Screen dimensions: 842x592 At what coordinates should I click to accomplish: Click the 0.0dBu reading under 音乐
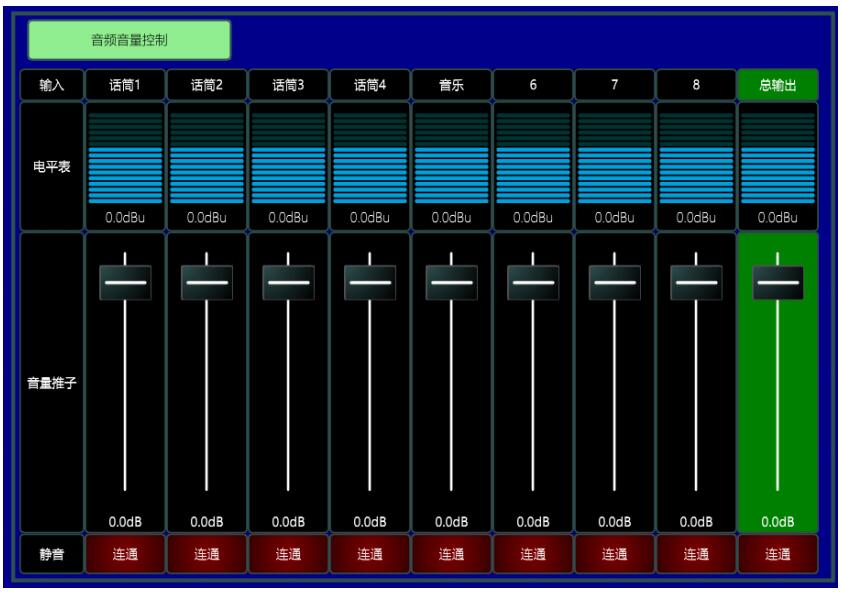pos(452,218)
